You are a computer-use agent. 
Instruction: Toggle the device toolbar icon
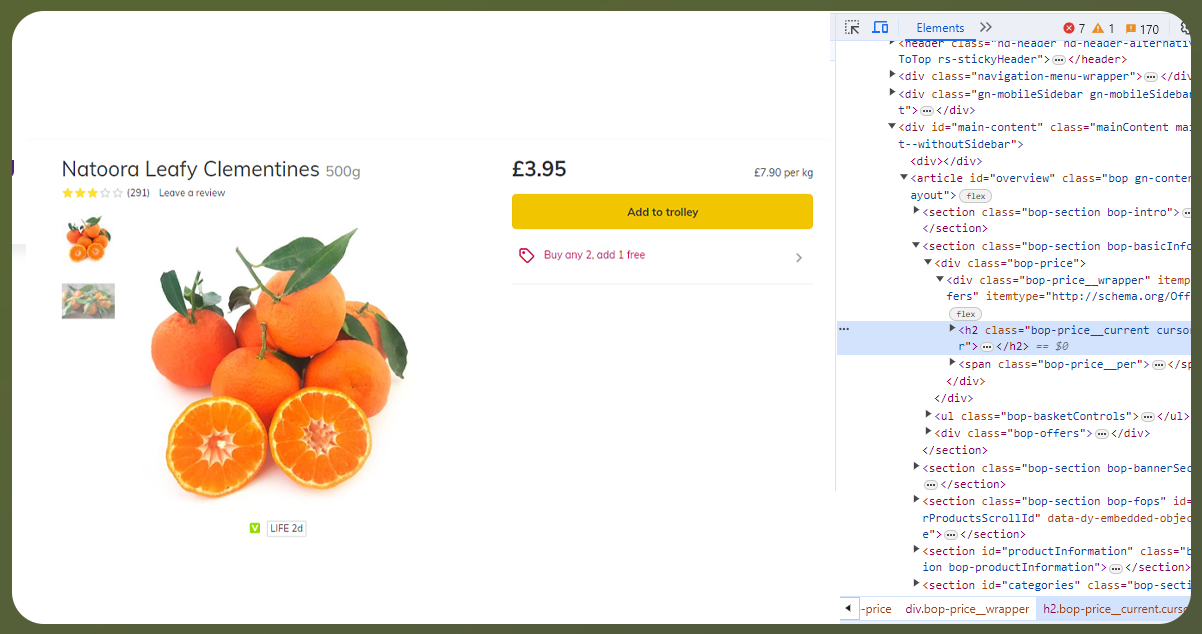880,28
